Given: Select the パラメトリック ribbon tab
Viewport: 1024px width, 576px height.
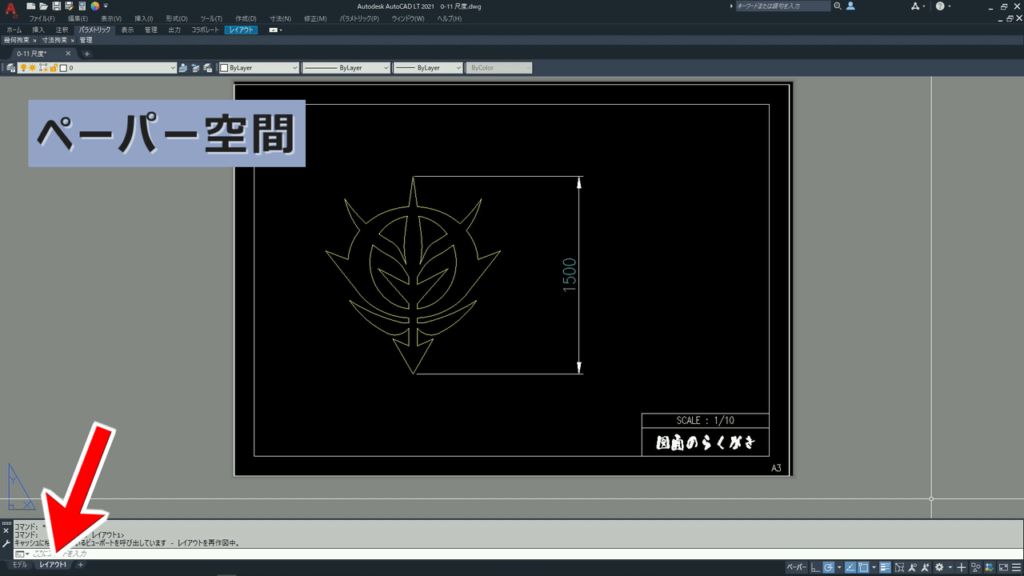Looking at the screenshot, I should 95,30.
